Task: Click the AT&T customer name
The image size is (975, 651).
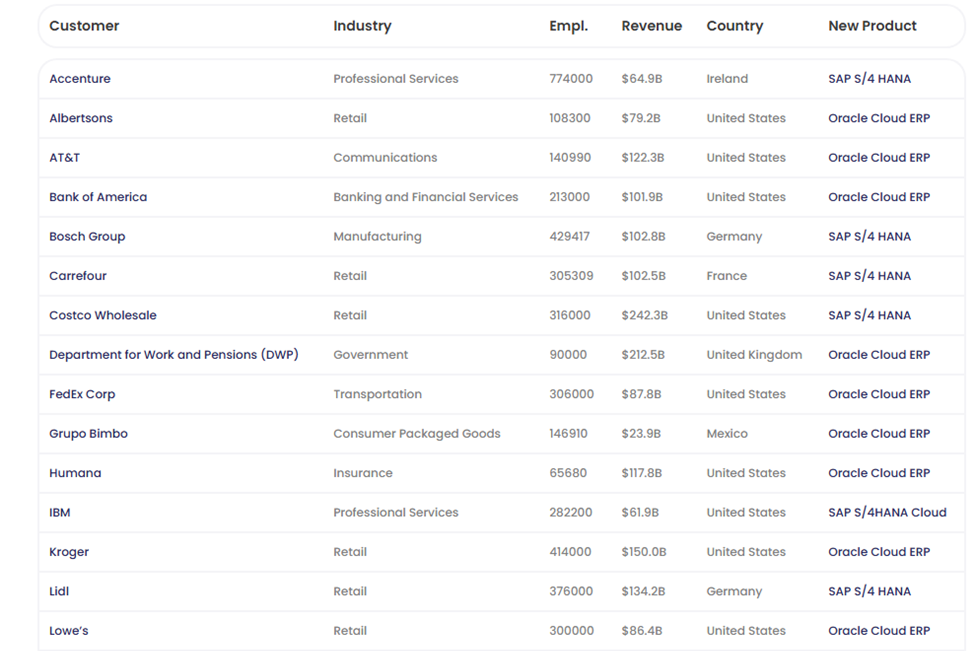Action: pos(64,158)
